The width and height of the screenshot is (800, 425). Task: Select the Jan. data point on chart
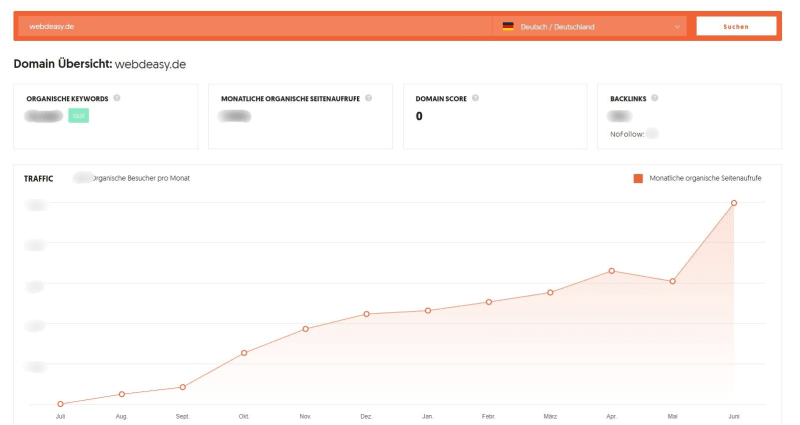point(428,310)
